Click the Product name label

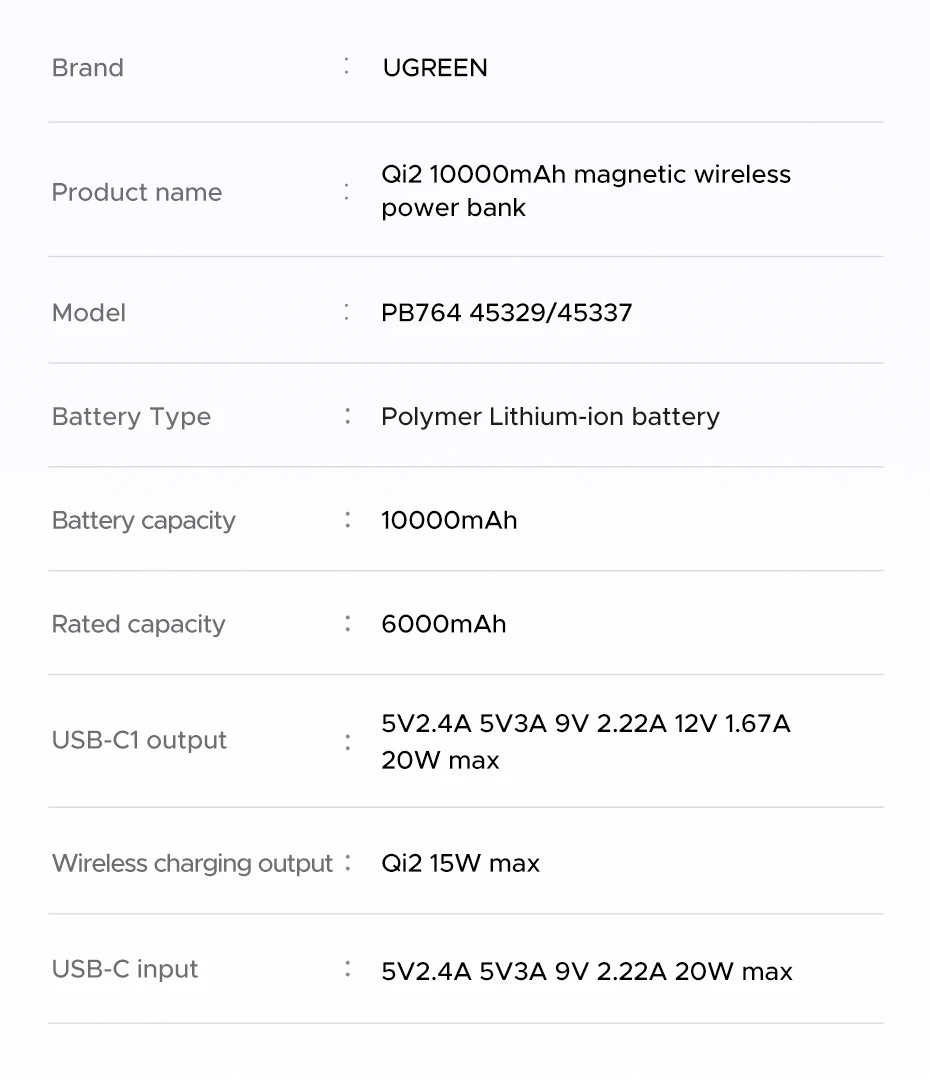click(x=136, y=192)
